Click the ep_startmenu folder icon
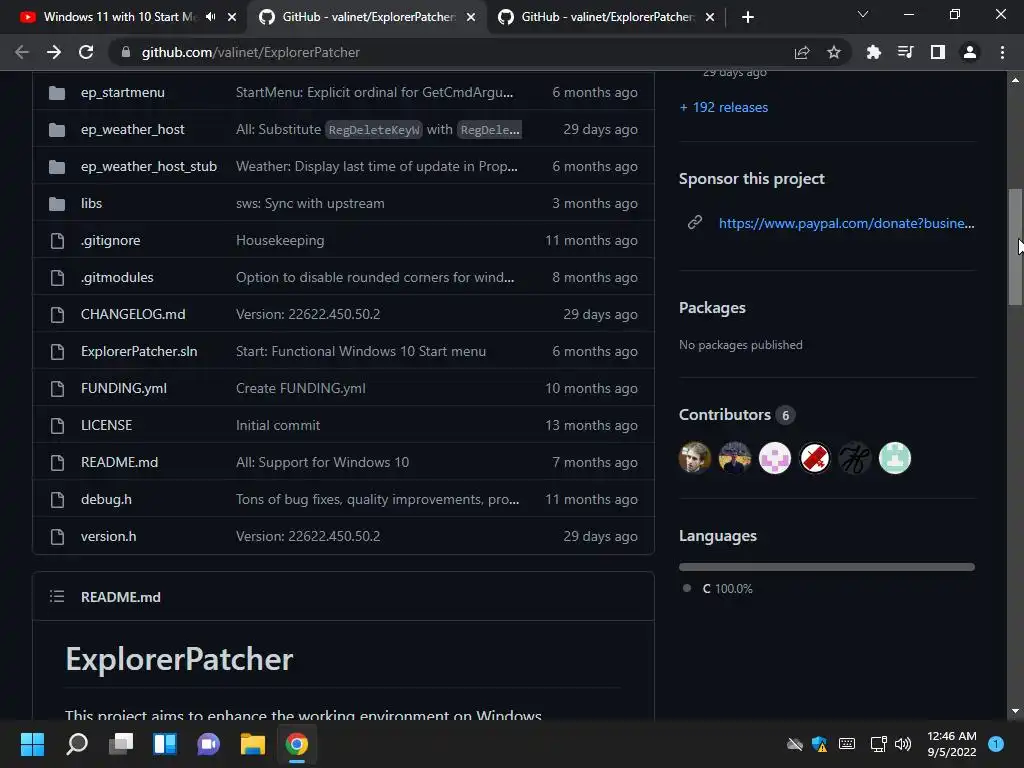 click(57, 93)
